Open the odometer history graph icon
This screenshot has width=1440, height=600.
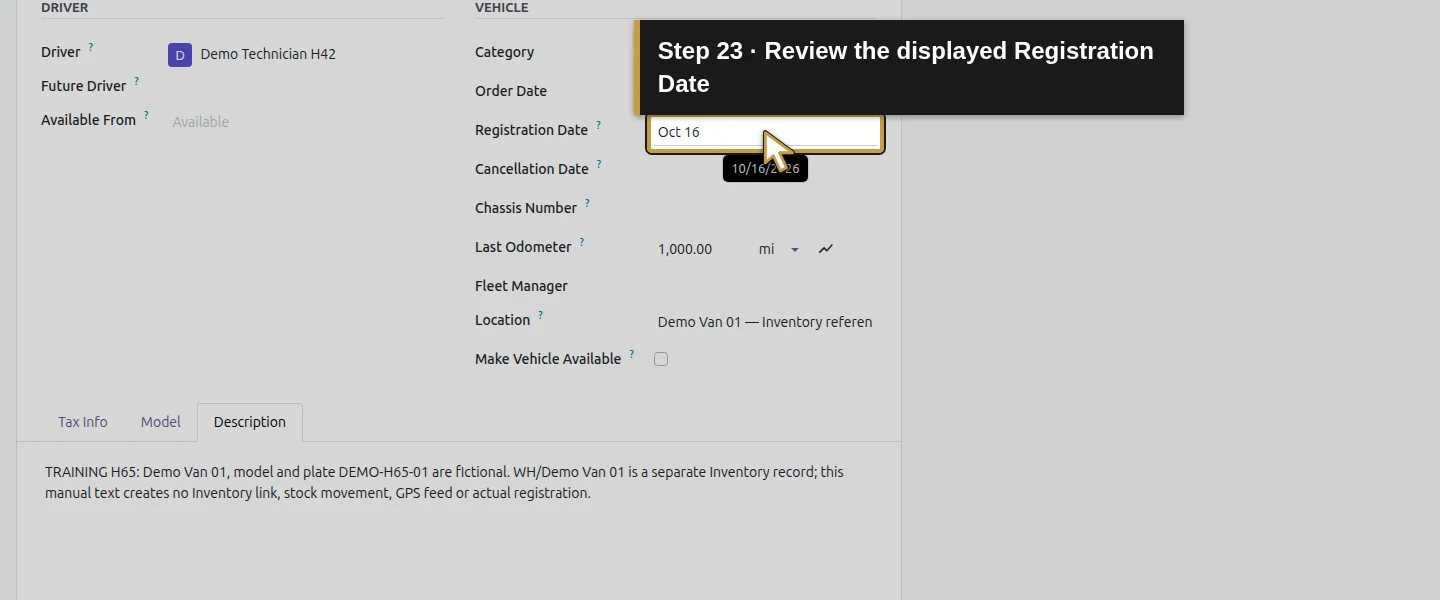[826, 249]
